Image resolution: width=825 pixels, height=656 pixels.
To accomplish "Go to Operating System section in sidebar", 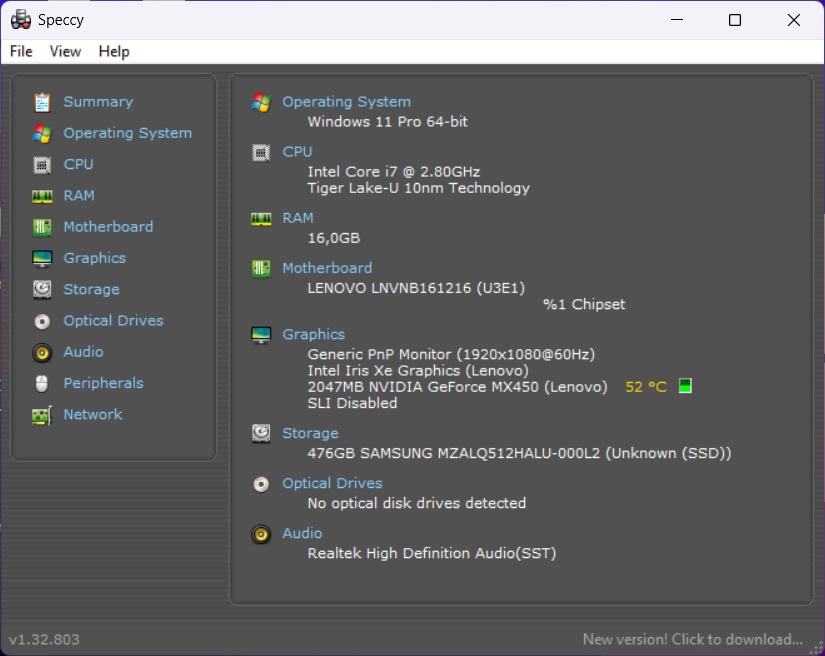I will tap(128, 133).
